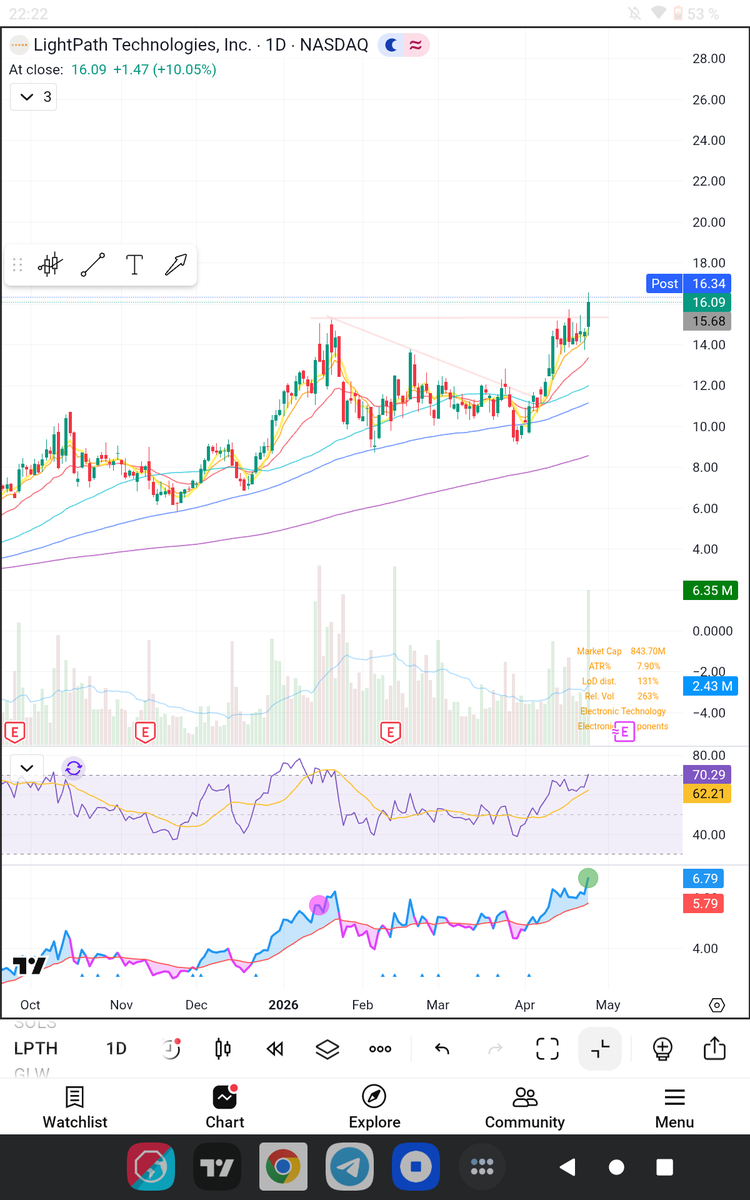Expand the indicators legend showing 3
The height and width of the screenshot is (1200, 750).
point(33,97)
